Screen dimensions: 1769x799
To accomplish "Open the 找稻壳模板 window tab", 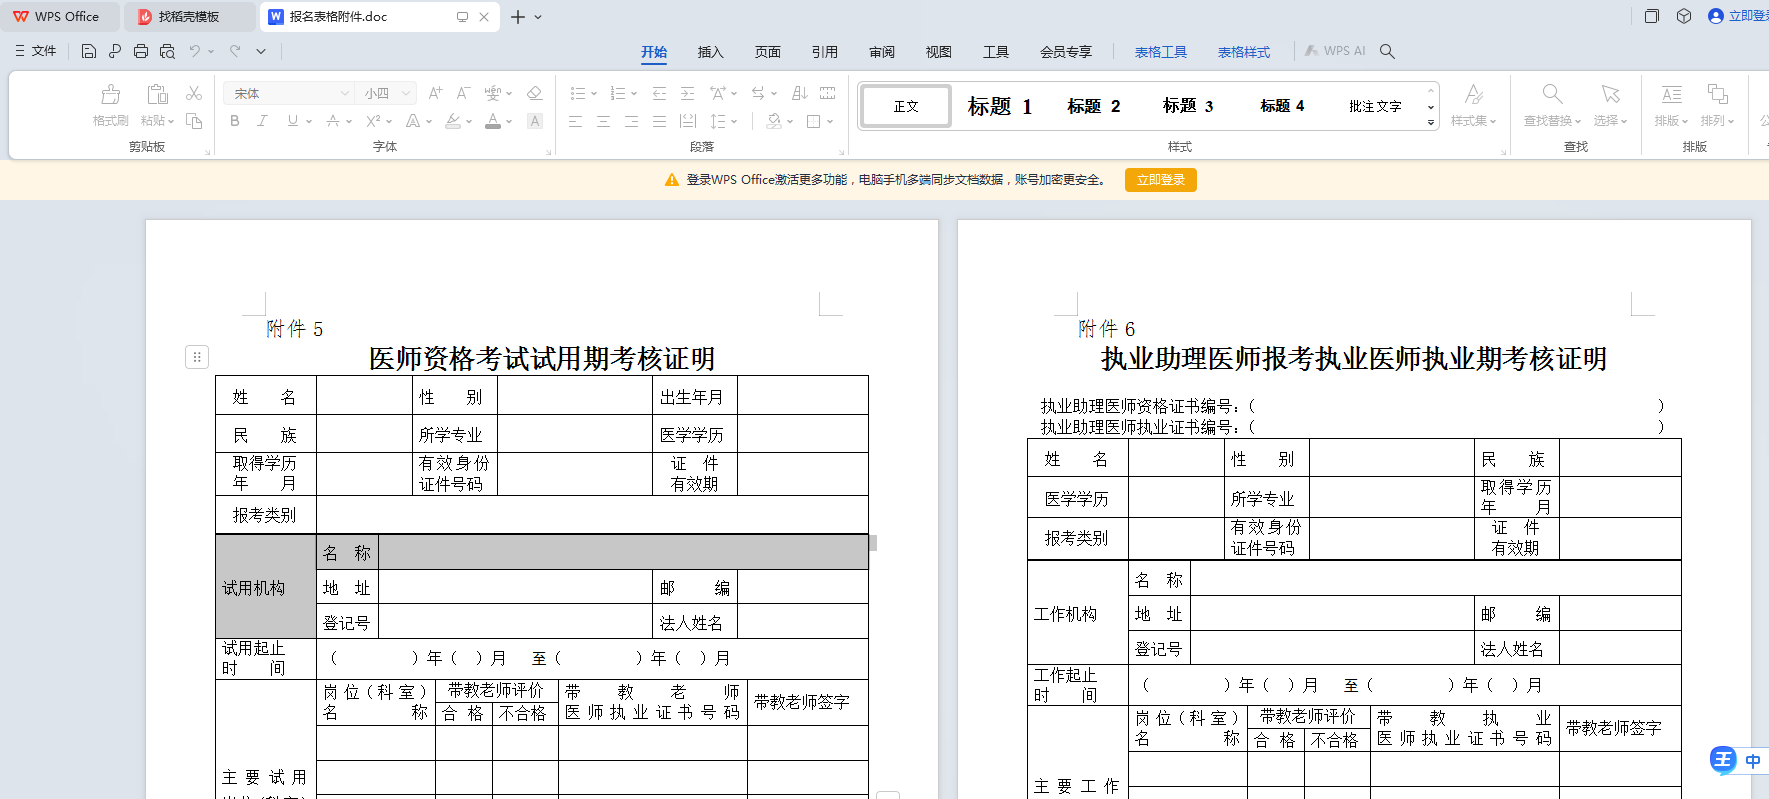I will 189,17.
